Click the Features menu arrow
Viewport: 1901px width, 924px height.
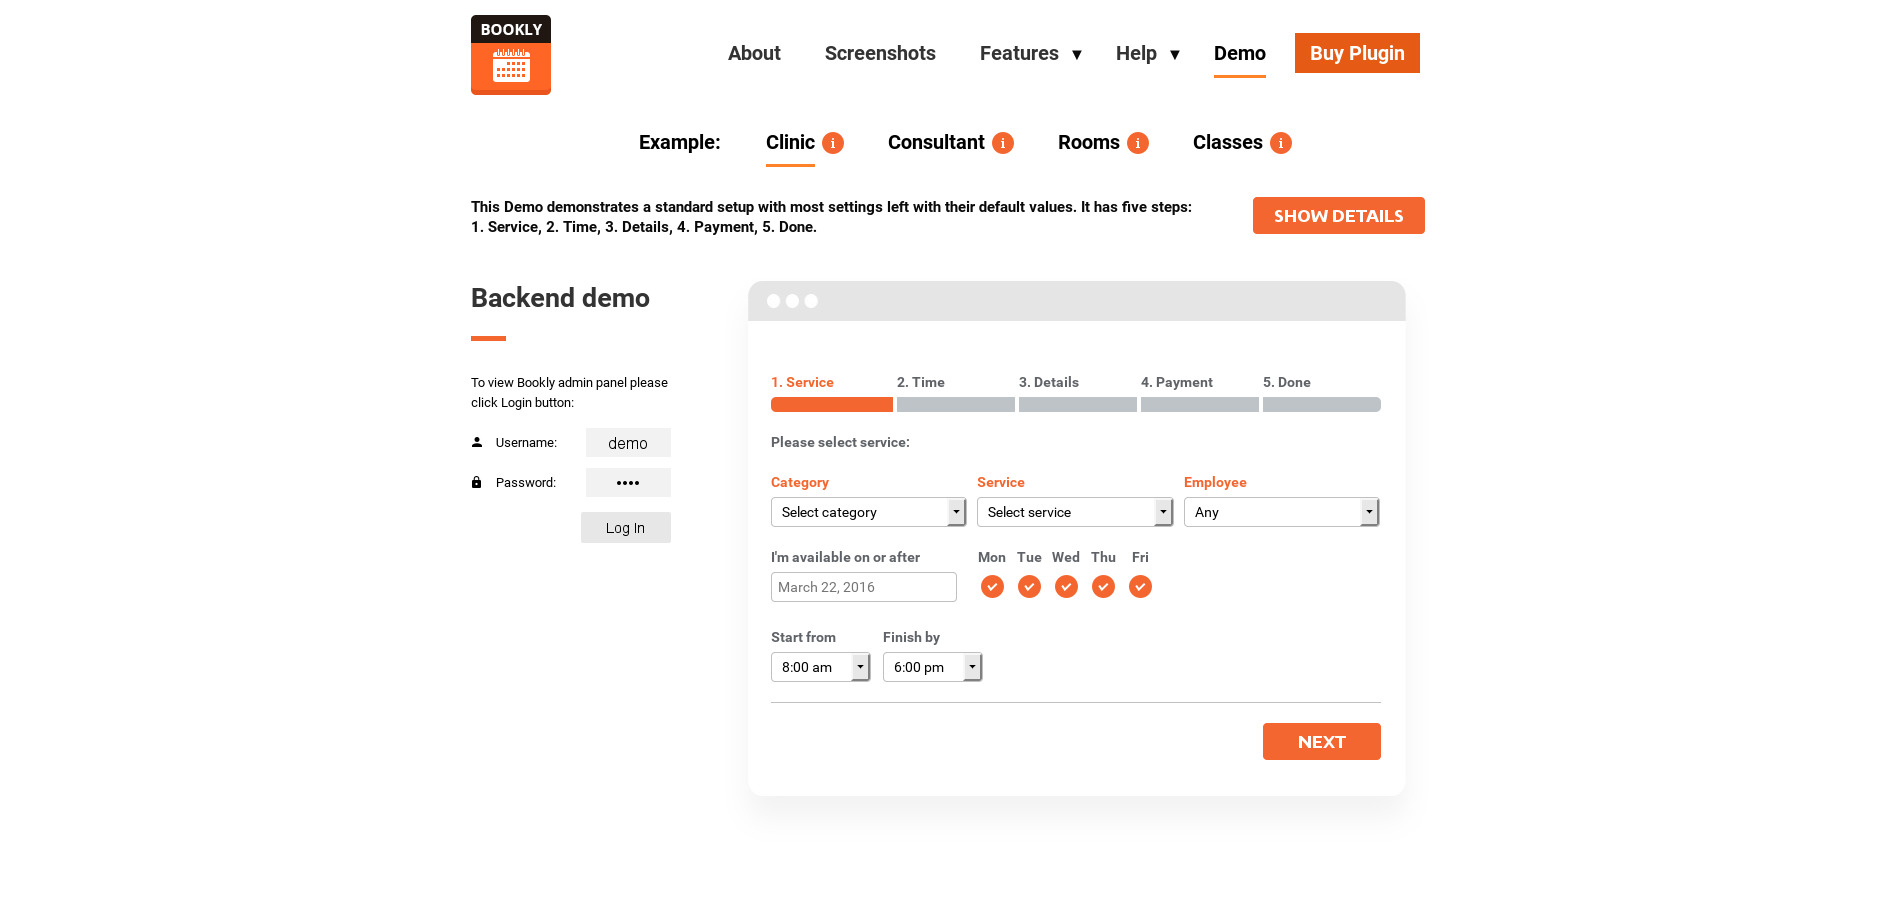1077,54
